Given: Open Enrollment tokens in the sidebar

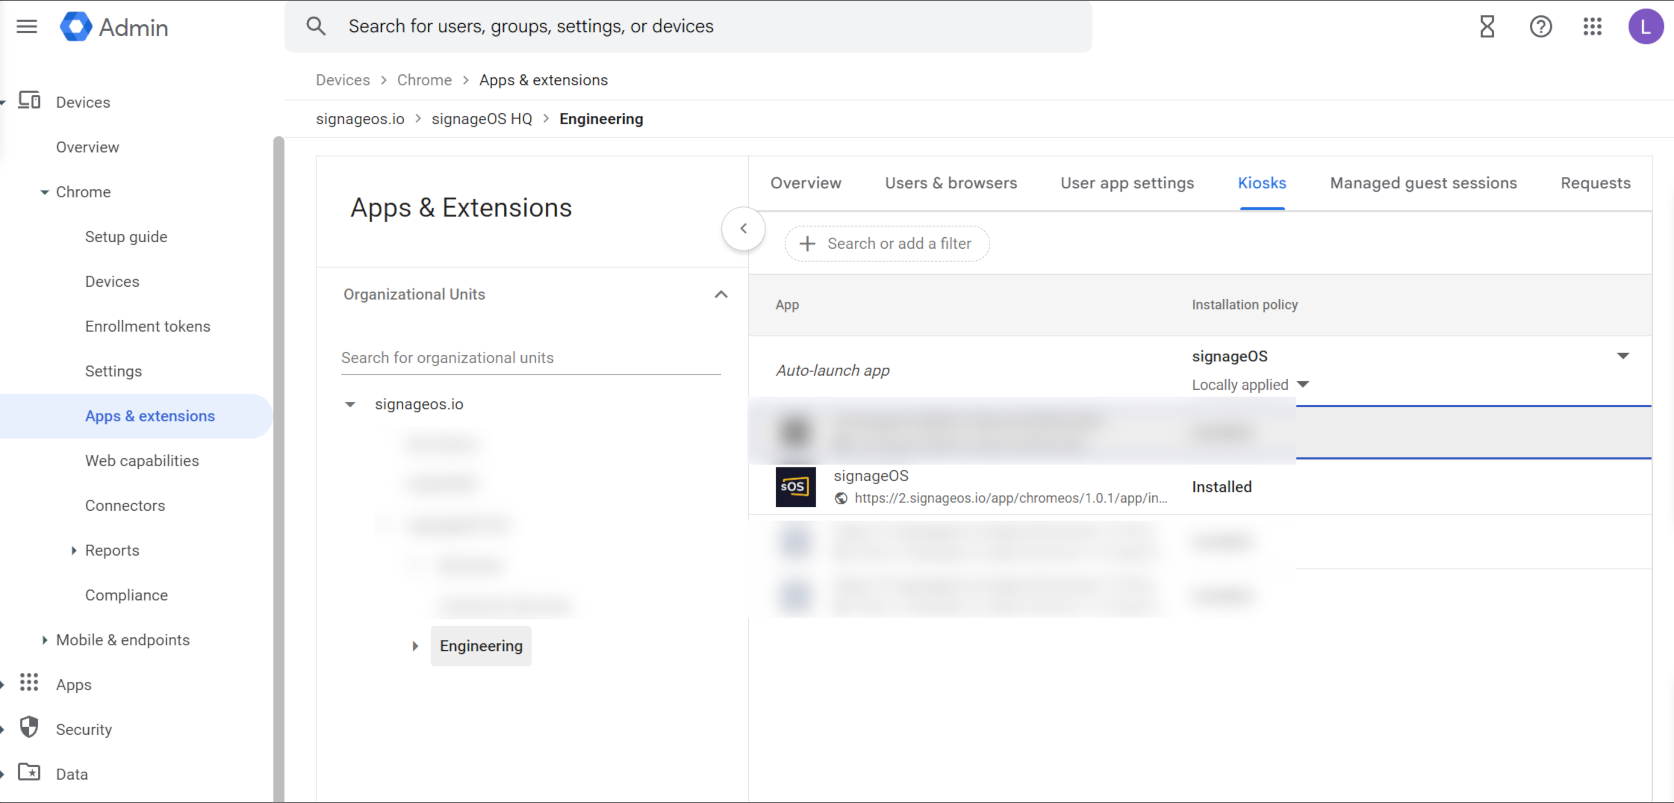Looking at the screenshot, I should coord(147,327).
